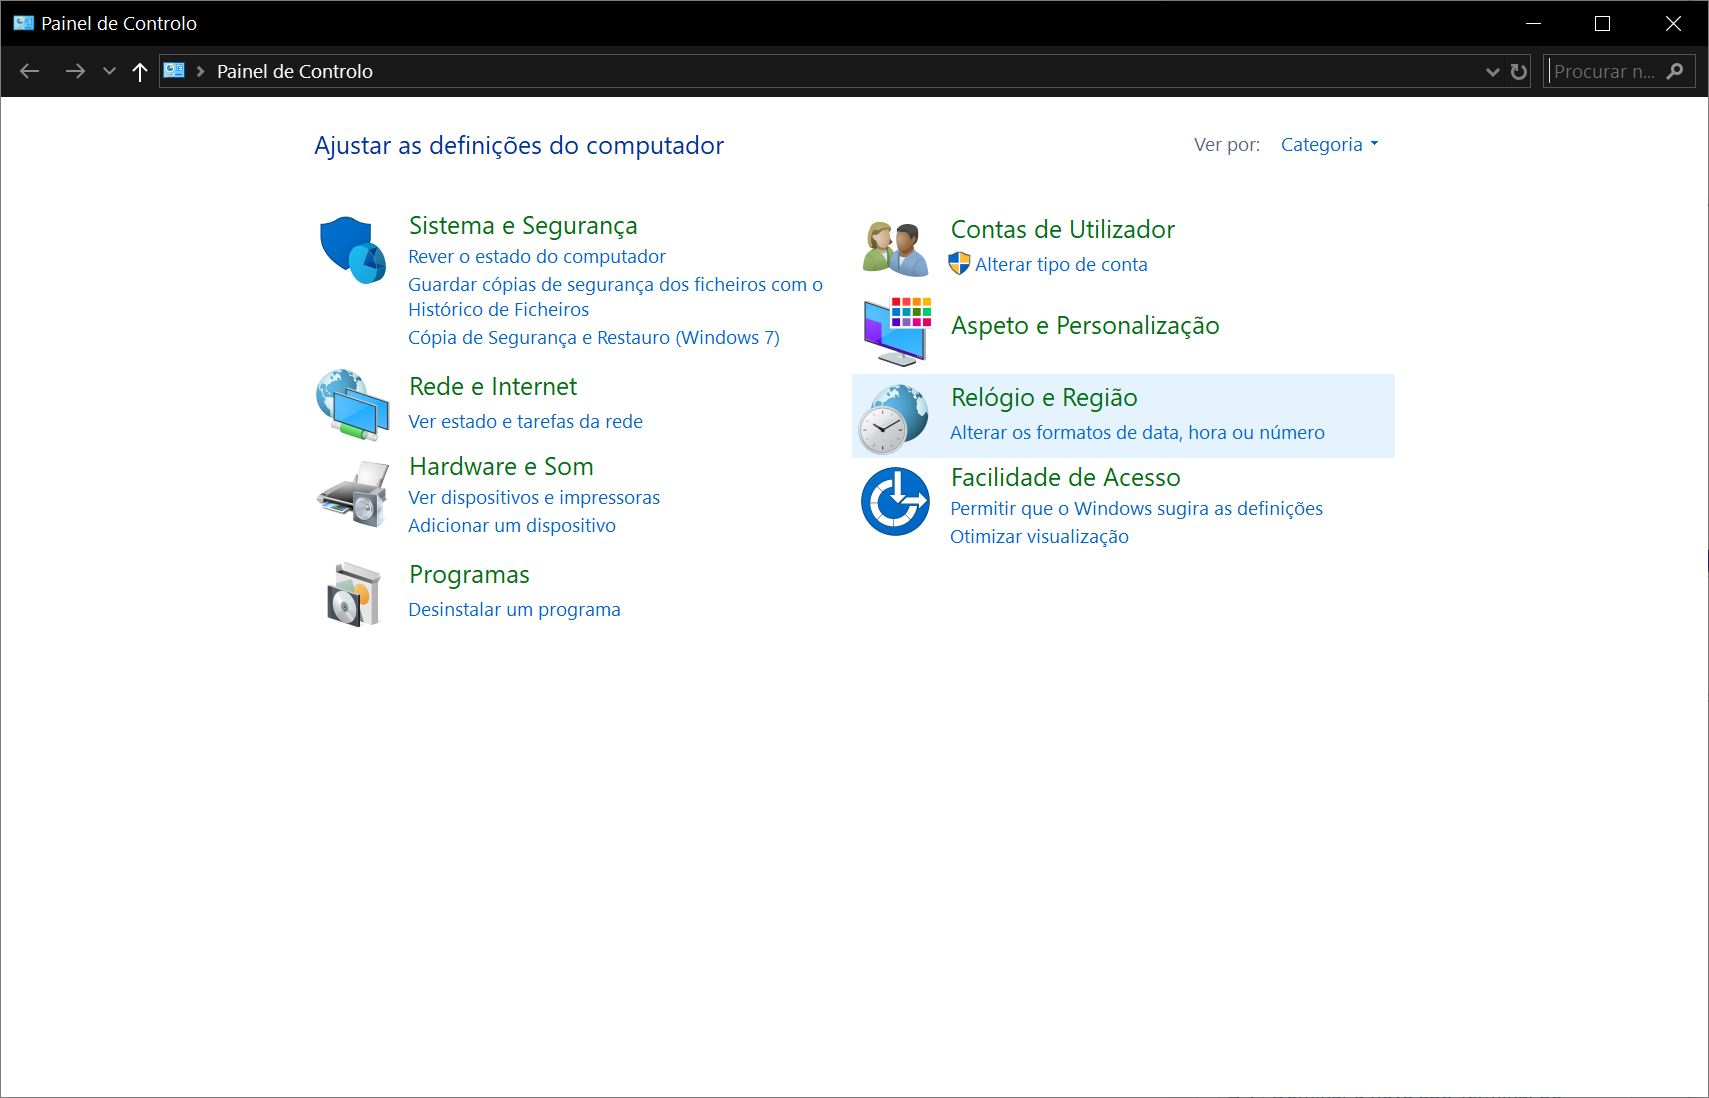The height and width of the screenshot is (1098, 1709).
Task: Click the Painel de Controlo title bar icon
Action: point(23,23)
